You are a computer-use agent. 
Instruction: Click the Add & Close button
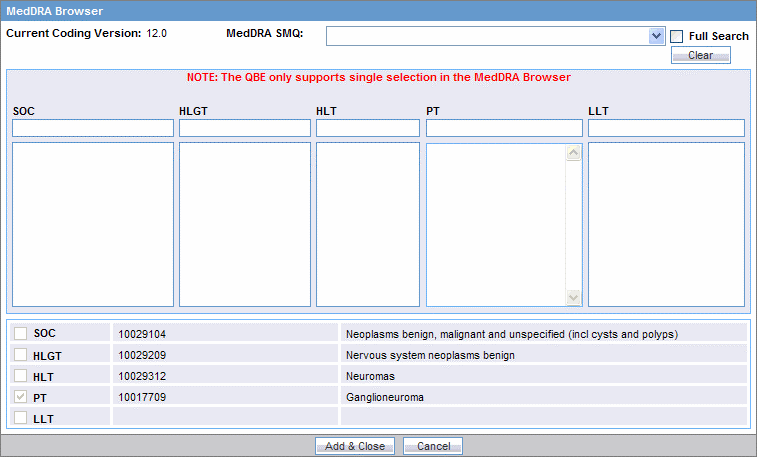[355, 446]
